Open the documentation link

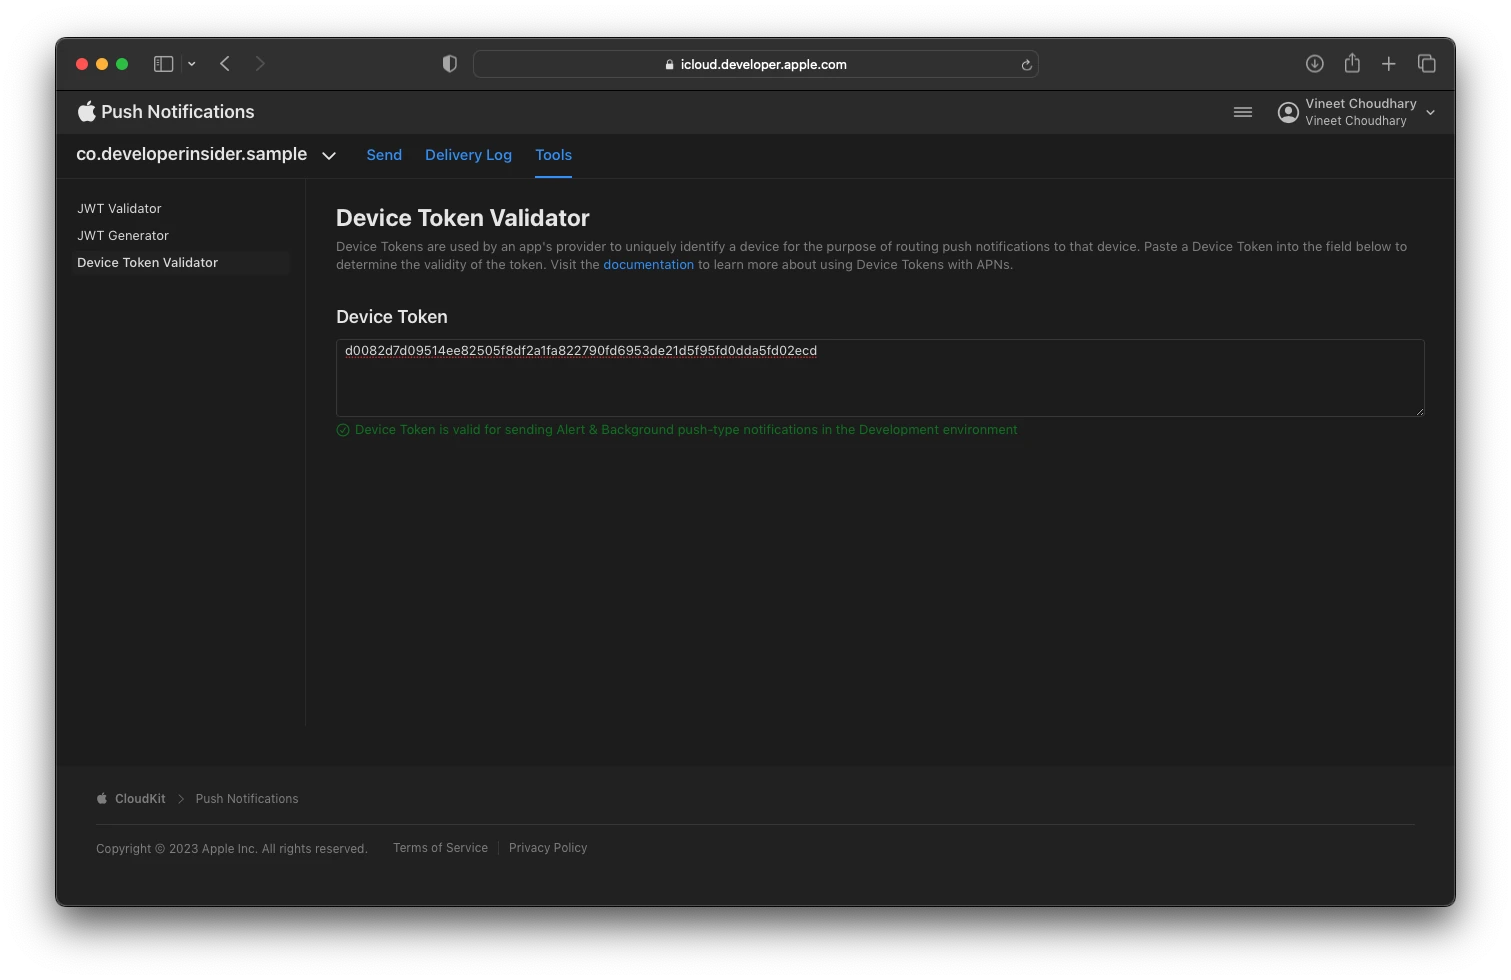click(648, 265)
